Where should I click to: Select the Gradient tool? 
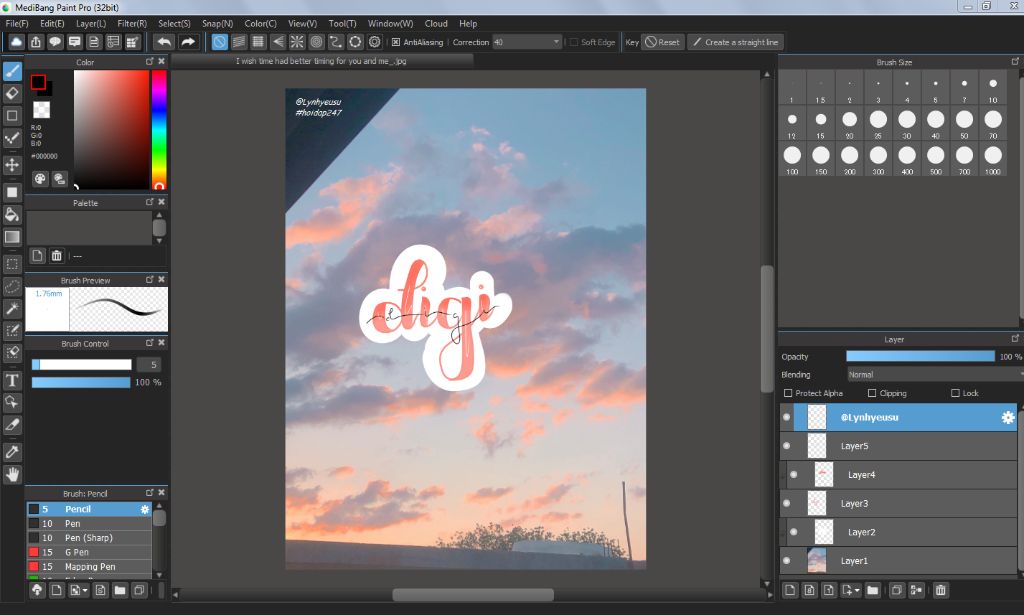click(x=12, y=236)
